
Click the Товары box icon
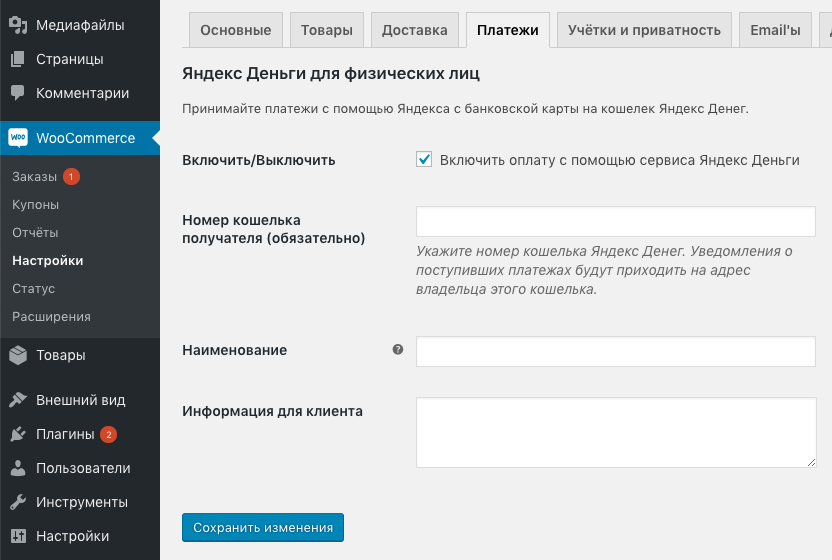[x=18, y=355]
